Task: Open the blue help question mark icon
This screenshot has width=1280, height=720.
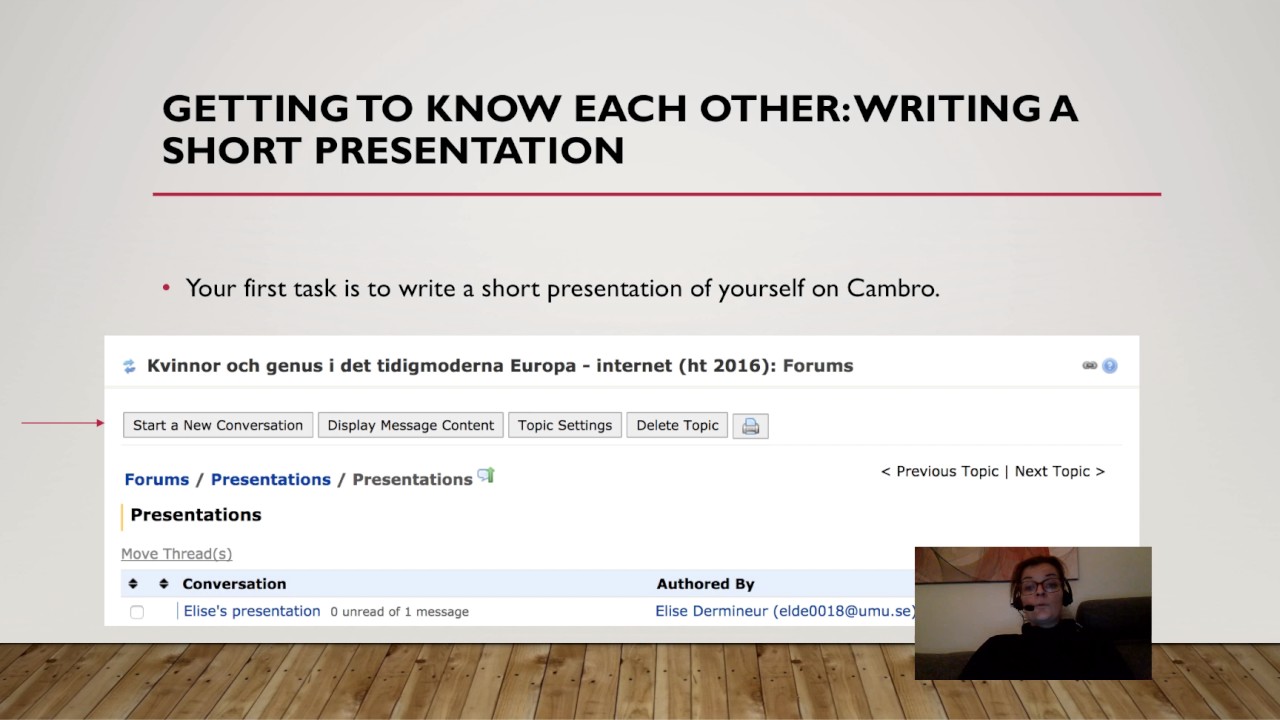Action: click(x=1110, y=366)
